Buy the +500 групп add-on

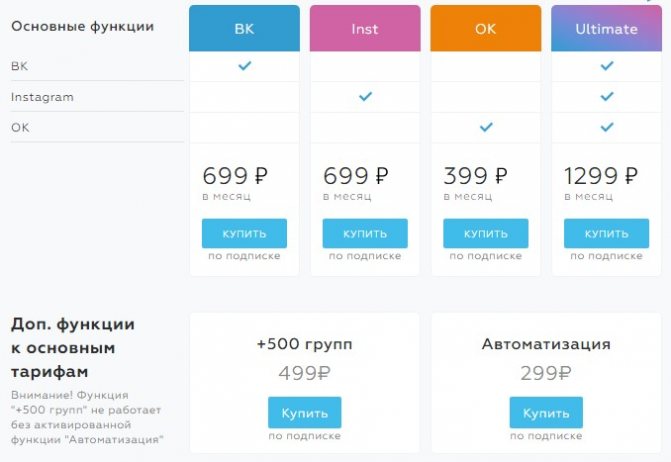click(305, 413)
